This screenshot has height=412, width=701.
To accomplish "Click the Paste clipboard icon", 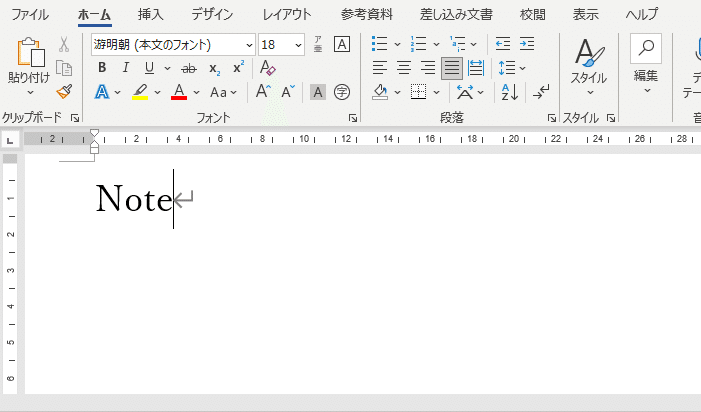I will [30, 52].
